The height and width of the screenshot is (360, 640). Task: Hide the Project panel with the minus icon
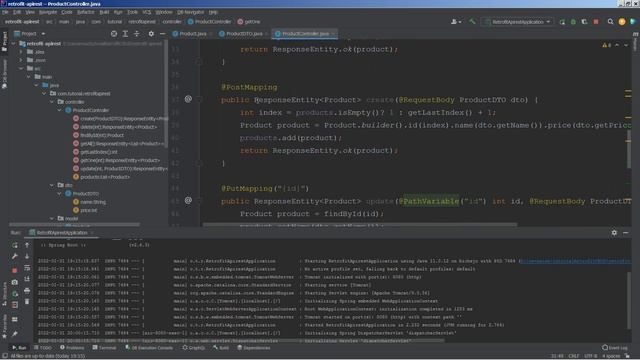162,34
